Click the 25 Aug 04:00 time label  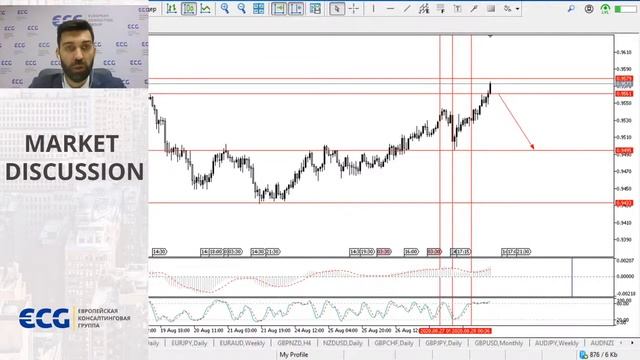(342, 330)
